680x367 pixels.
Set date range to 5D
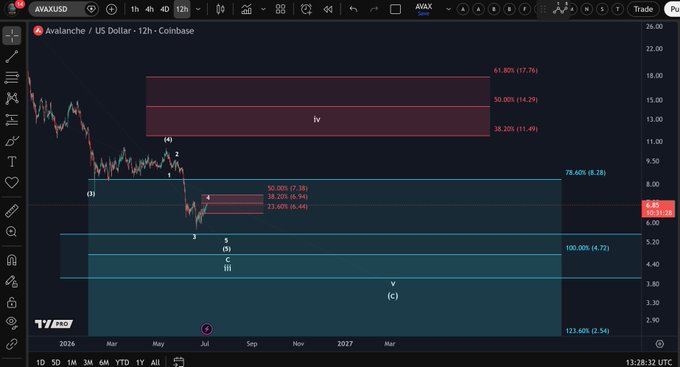[x=56, y=362]
